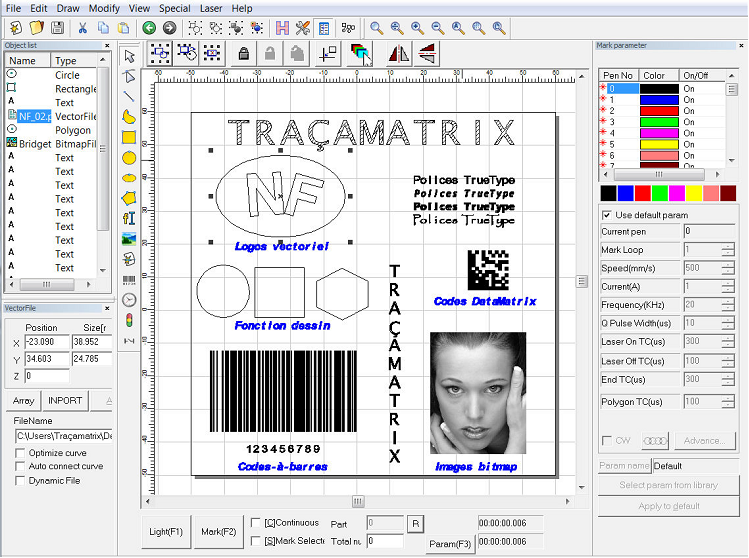Open the Laser menu
Viewport: 749px width, 558px height.
coord(211,8)
